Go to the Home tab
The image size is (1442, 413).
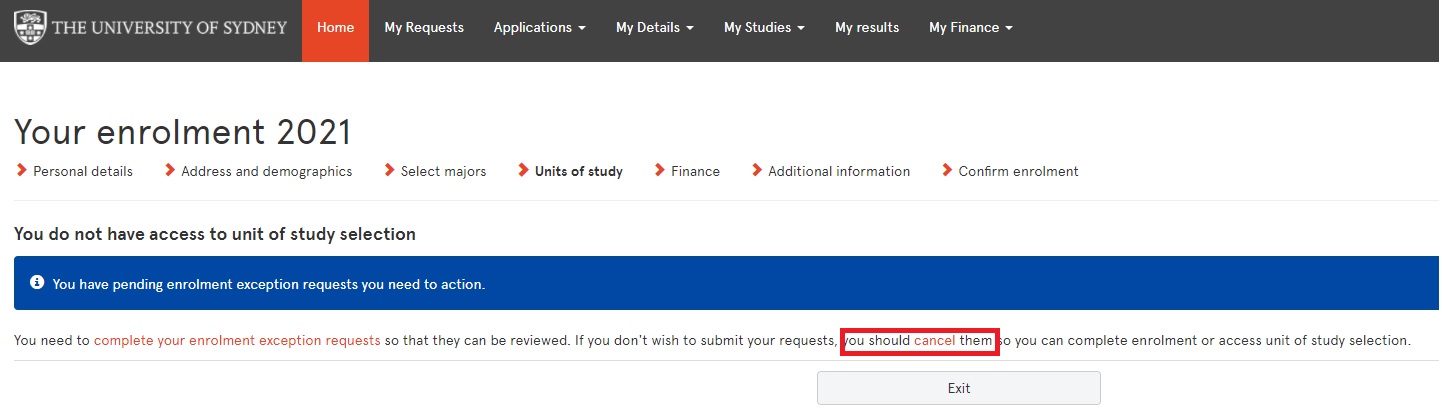(335, 28)
